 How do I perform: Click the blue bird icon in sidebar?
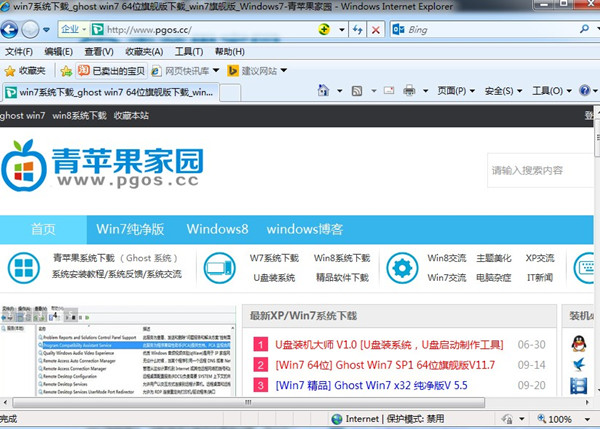pos(579,365)
